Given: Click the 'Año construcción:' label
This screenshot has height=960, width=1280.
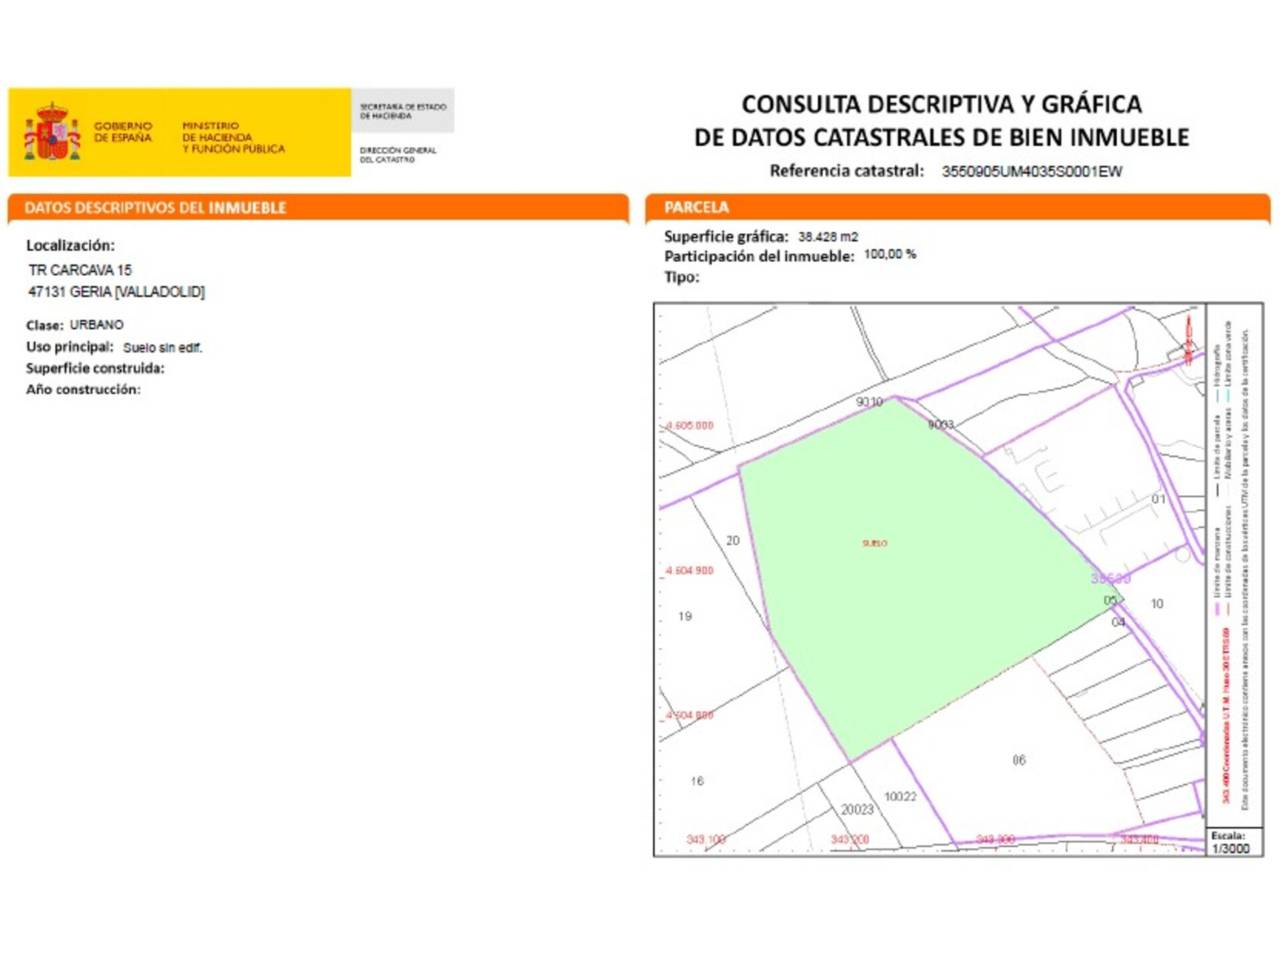Looking at the screenshot, I should point(83,390).
